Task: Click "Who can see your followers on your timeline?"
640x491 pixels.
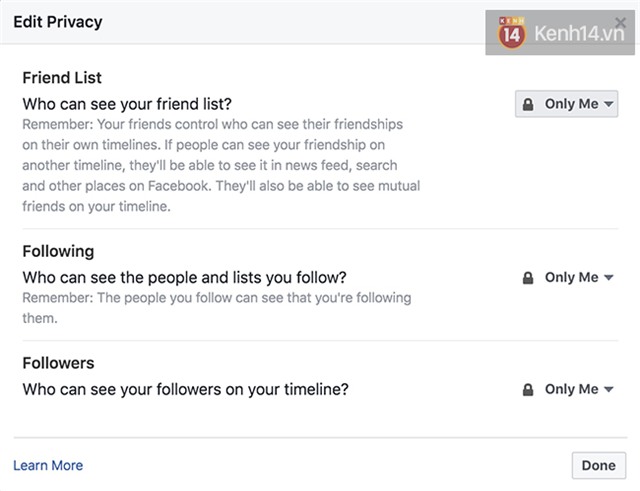Action: [185, 389]
